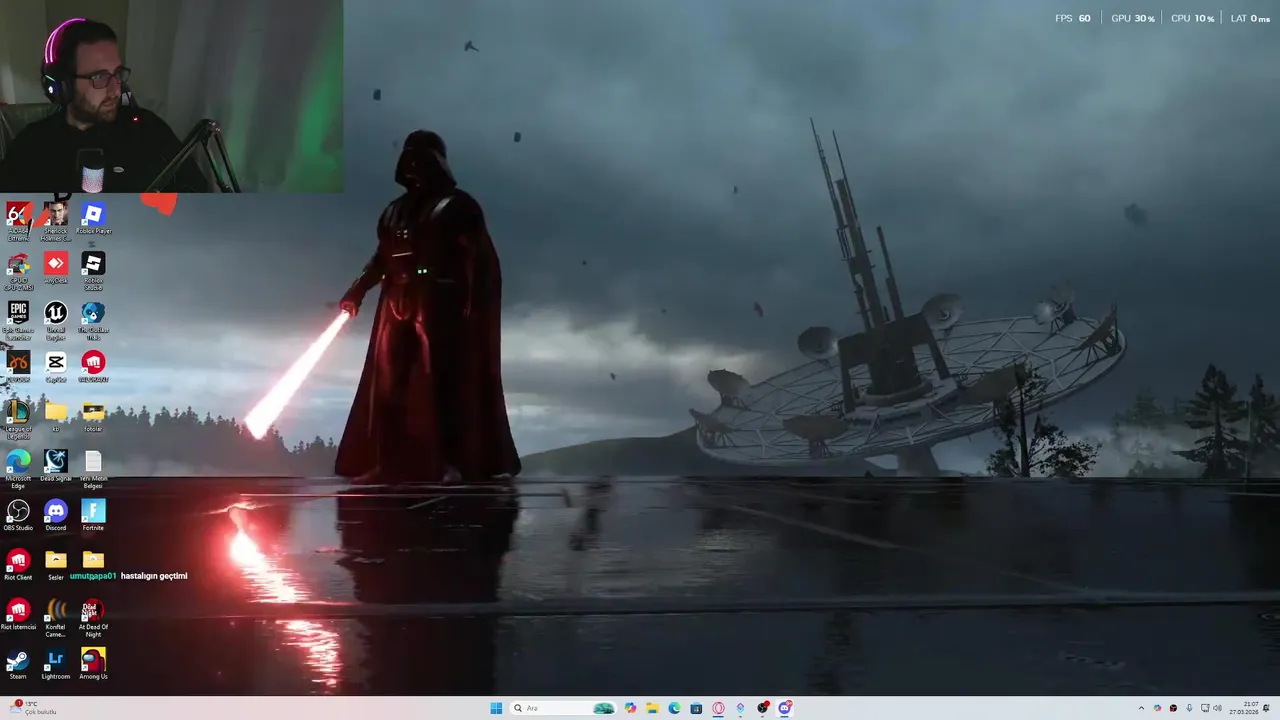1280x720 pixels.
Task: Open the AIDA64 Extreme desktop shortcut
Action: (x=18, y=221)
